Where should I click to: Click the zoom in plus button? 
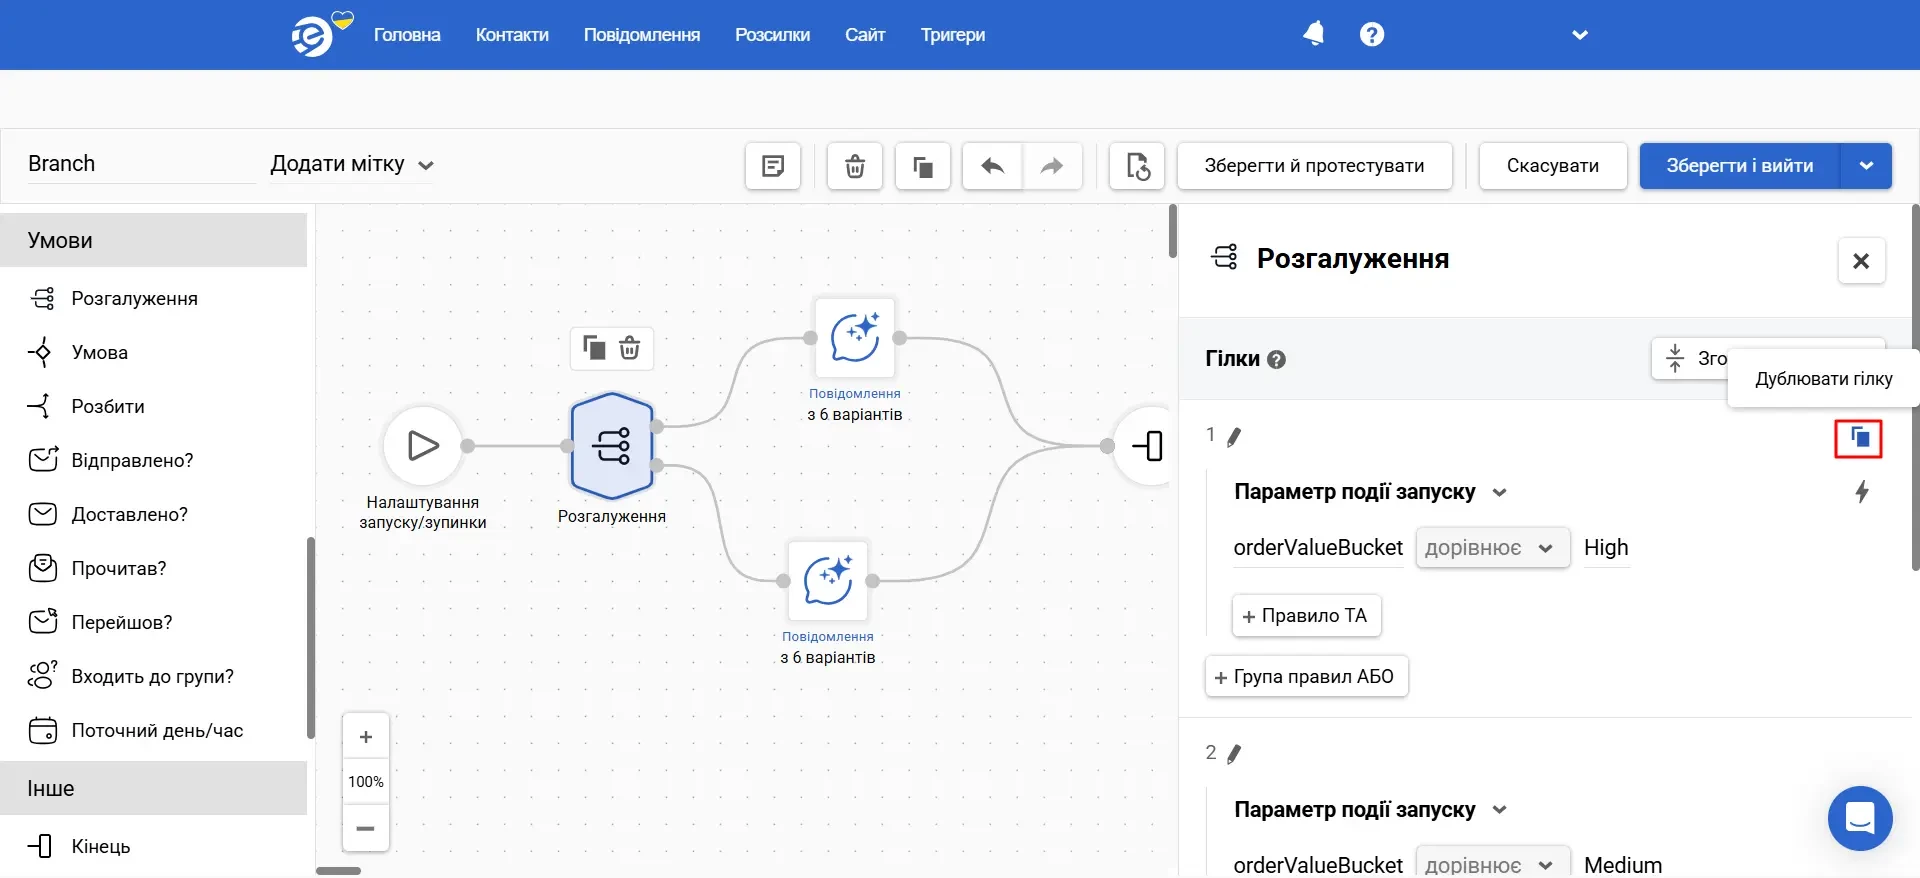coord(366,737)
